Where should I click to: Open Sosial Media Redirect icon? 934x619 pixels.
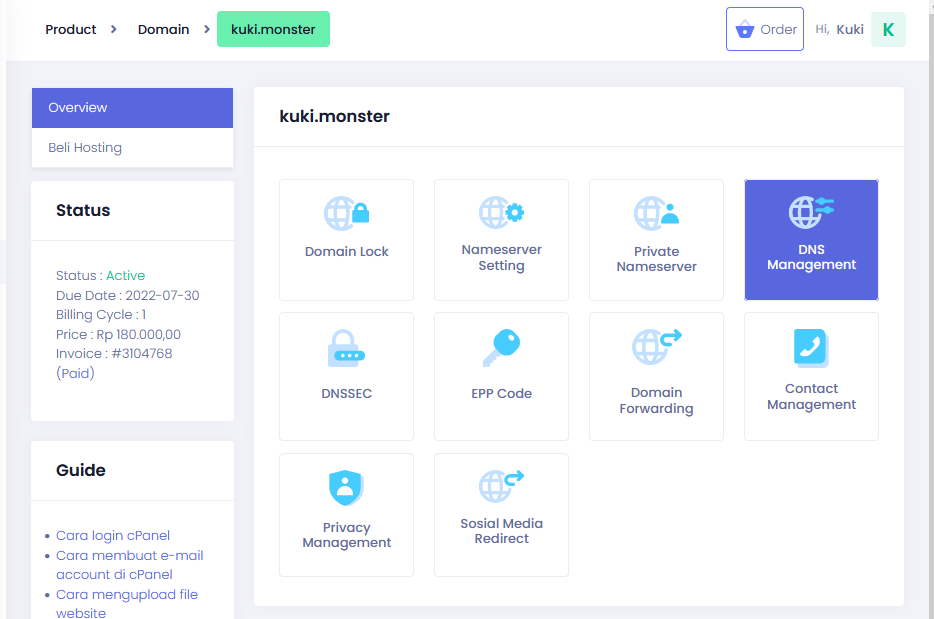[x=501, y=486]
